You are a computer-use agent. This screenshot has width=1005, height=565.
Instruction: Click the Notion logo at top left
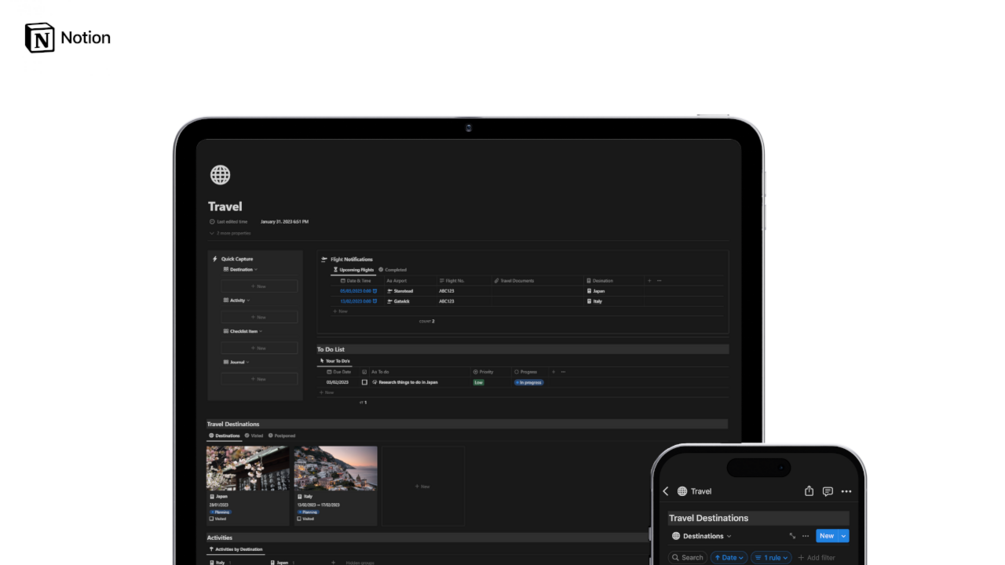pyautogui.click(x=67, y=38)
